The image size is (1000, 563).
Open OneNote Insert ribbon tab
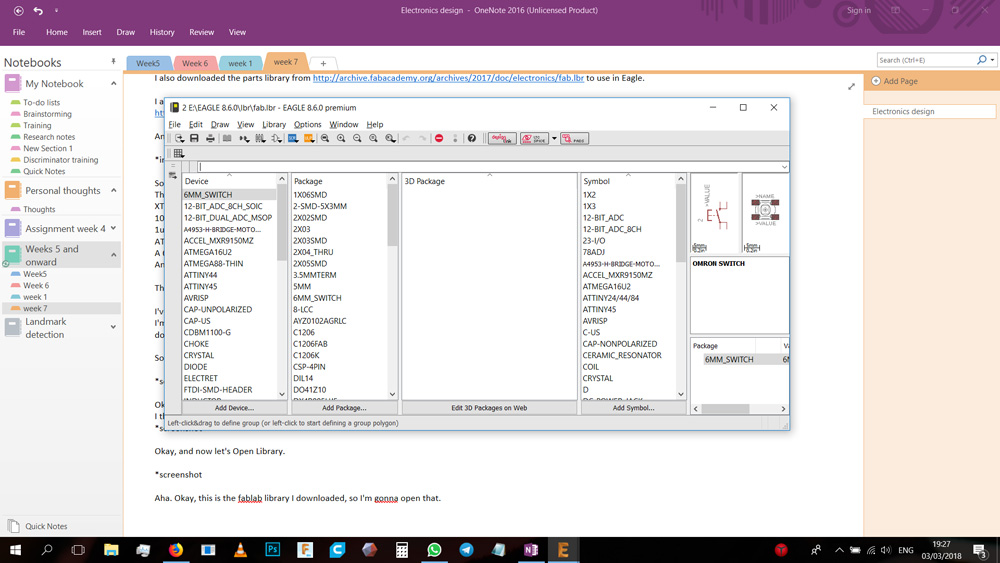[x=92, y=32]
